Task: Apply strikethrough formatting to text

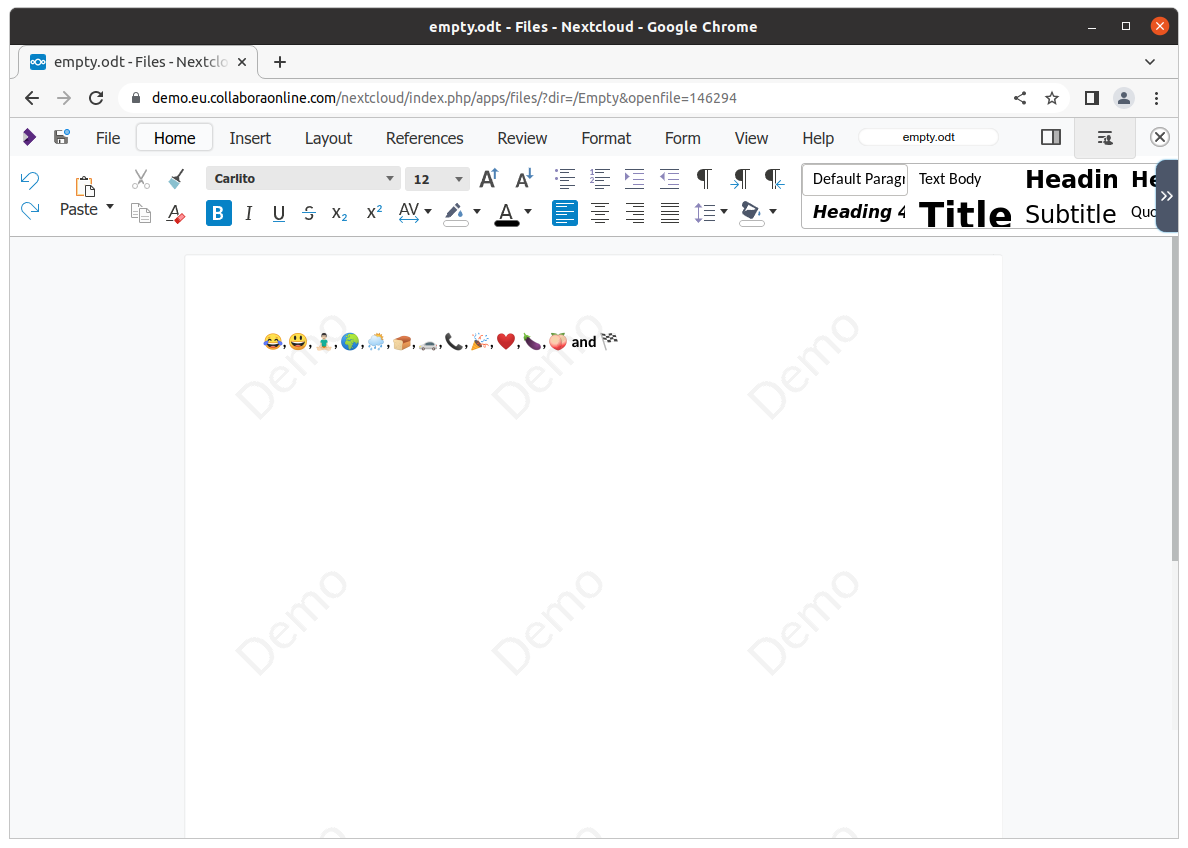Action: [308, 213]
